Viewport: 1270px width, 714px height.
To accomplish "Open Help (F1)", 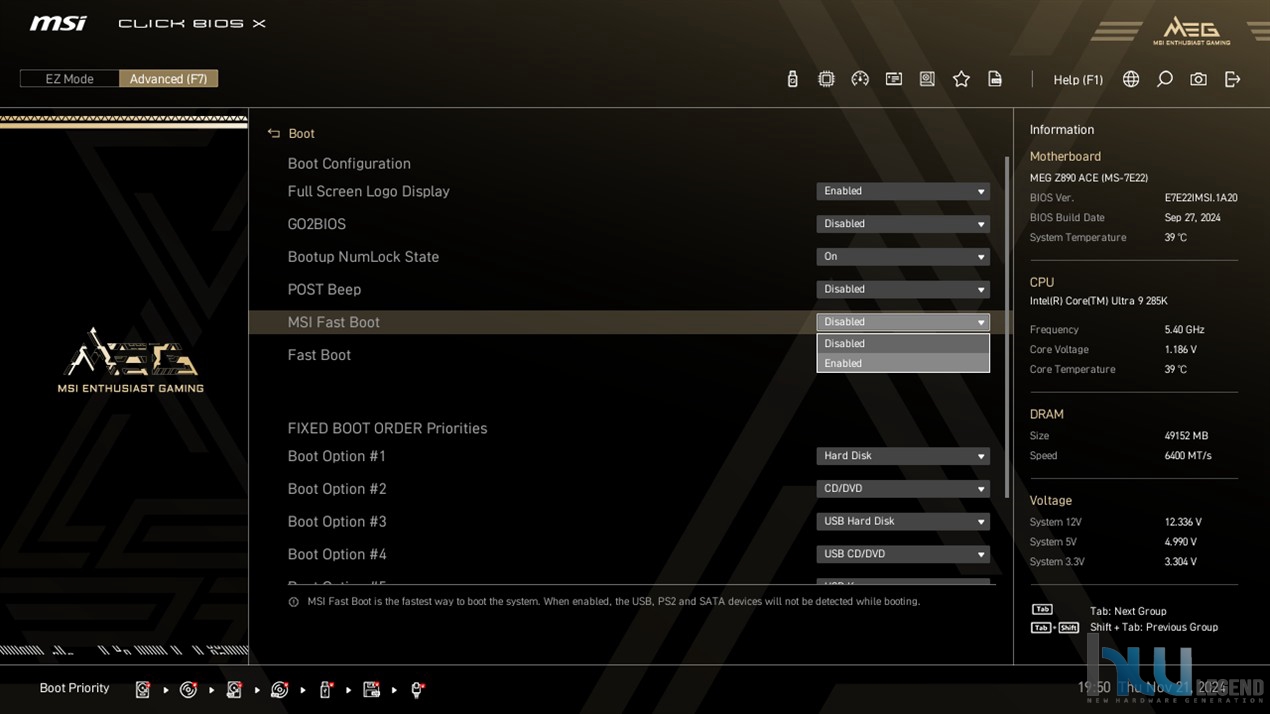I will (1078, 80).
